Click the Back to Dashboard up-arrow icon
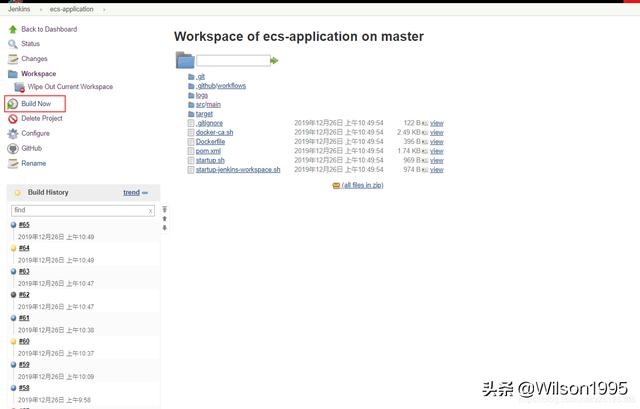Screen dimensions: 640x409 [13, 29]
